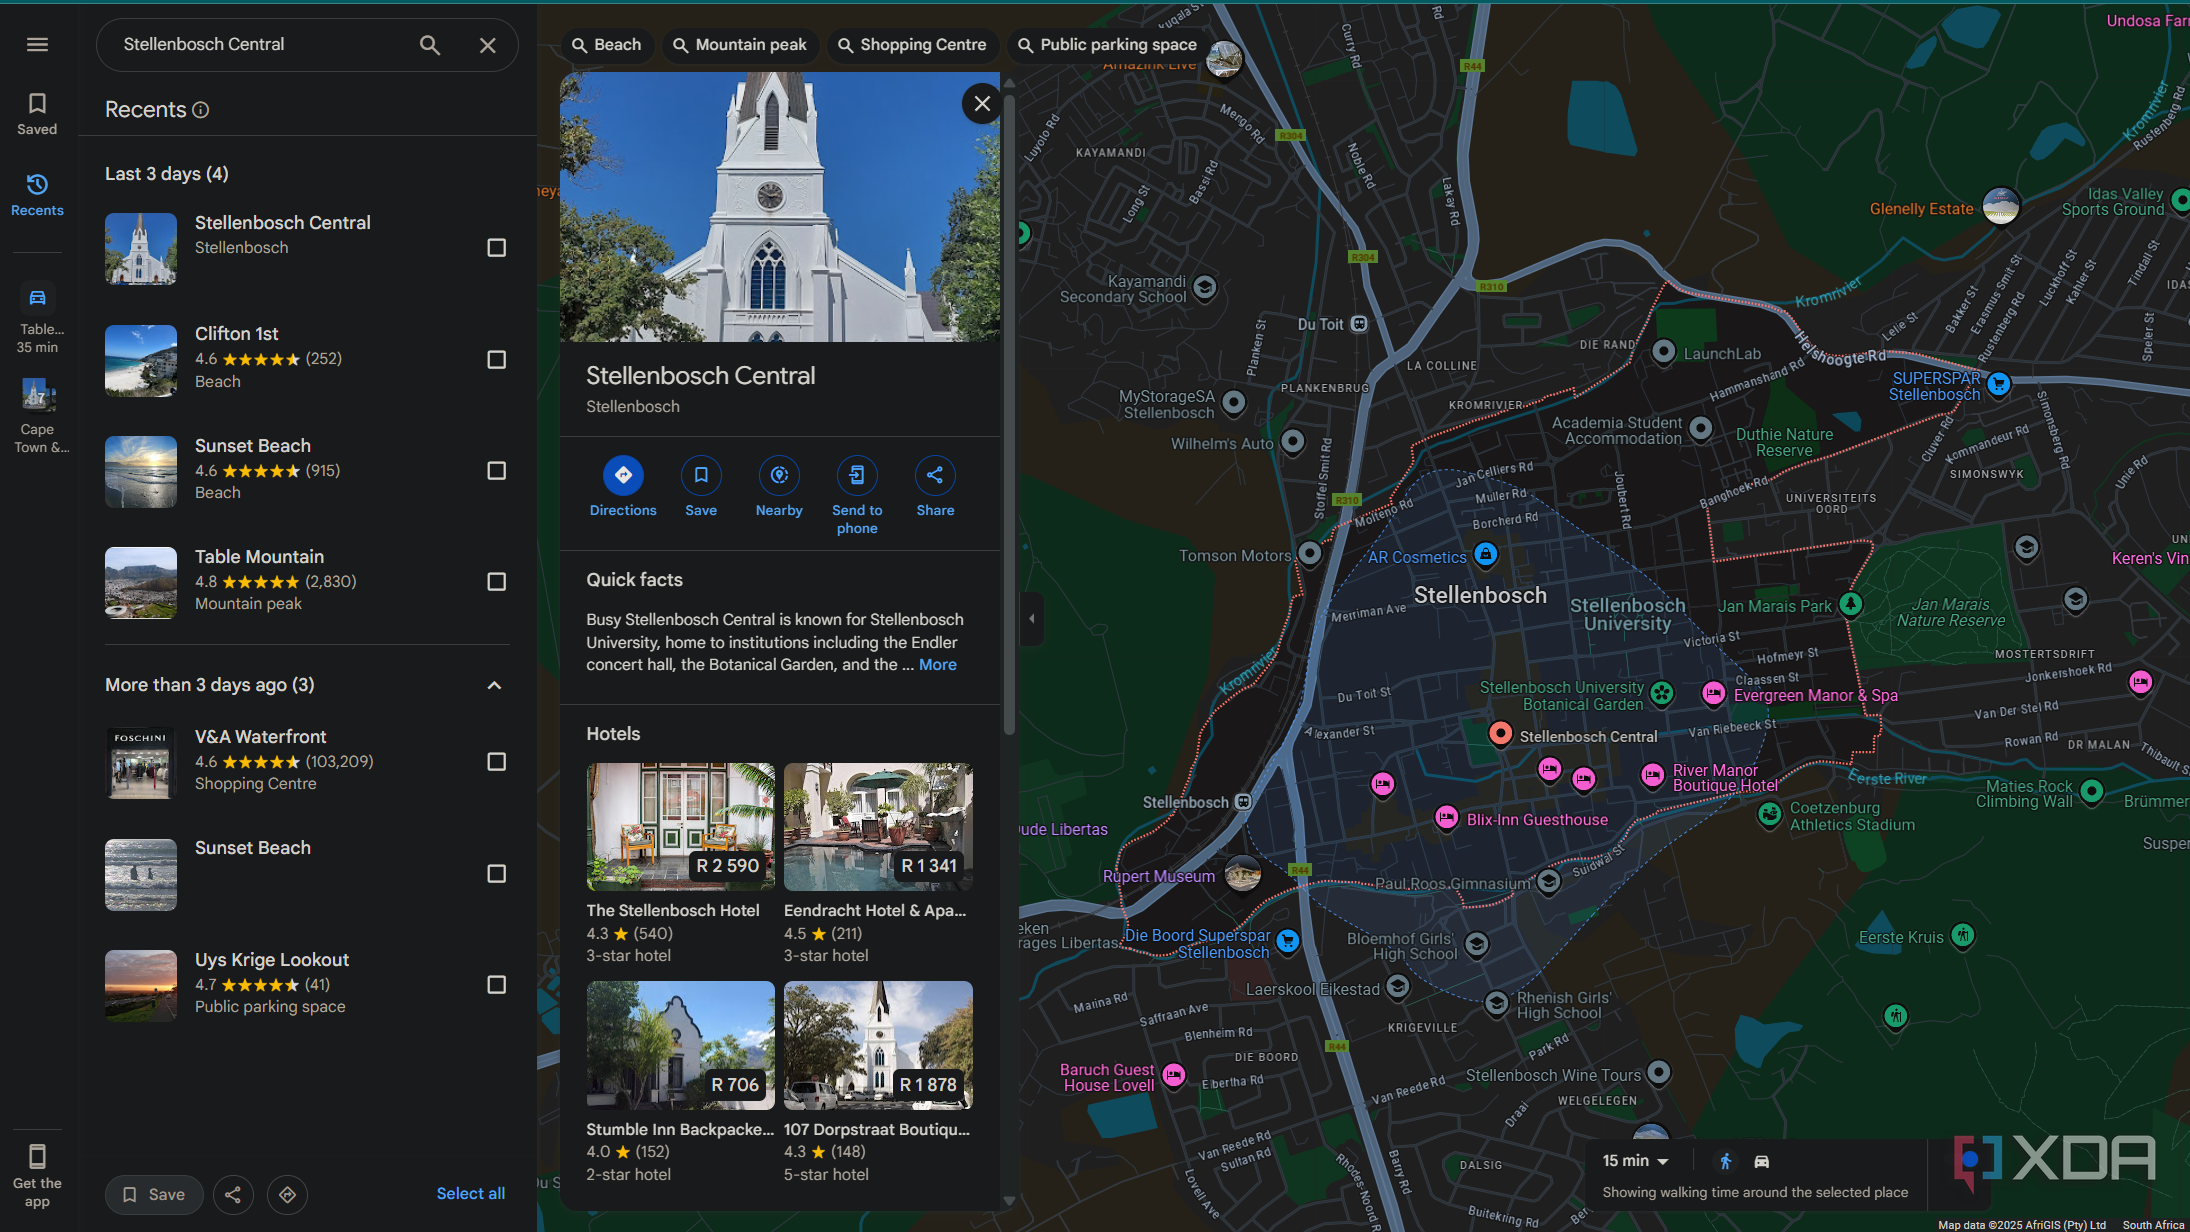Tick the Table Mountain checkbox

[496, 582]
